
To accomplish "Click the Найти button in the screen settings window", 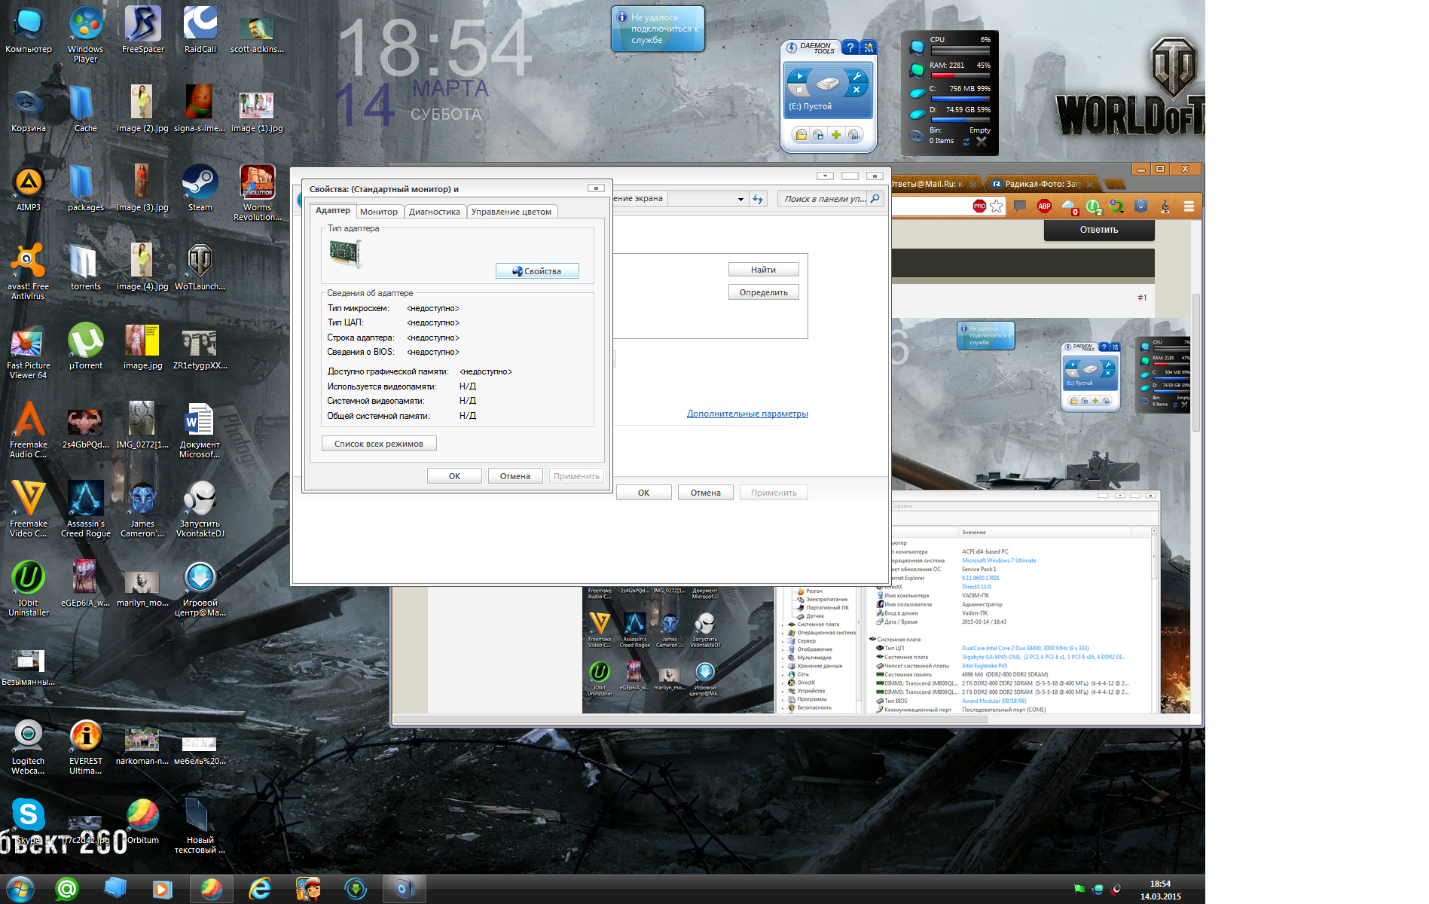I will (x=763, y=270).
